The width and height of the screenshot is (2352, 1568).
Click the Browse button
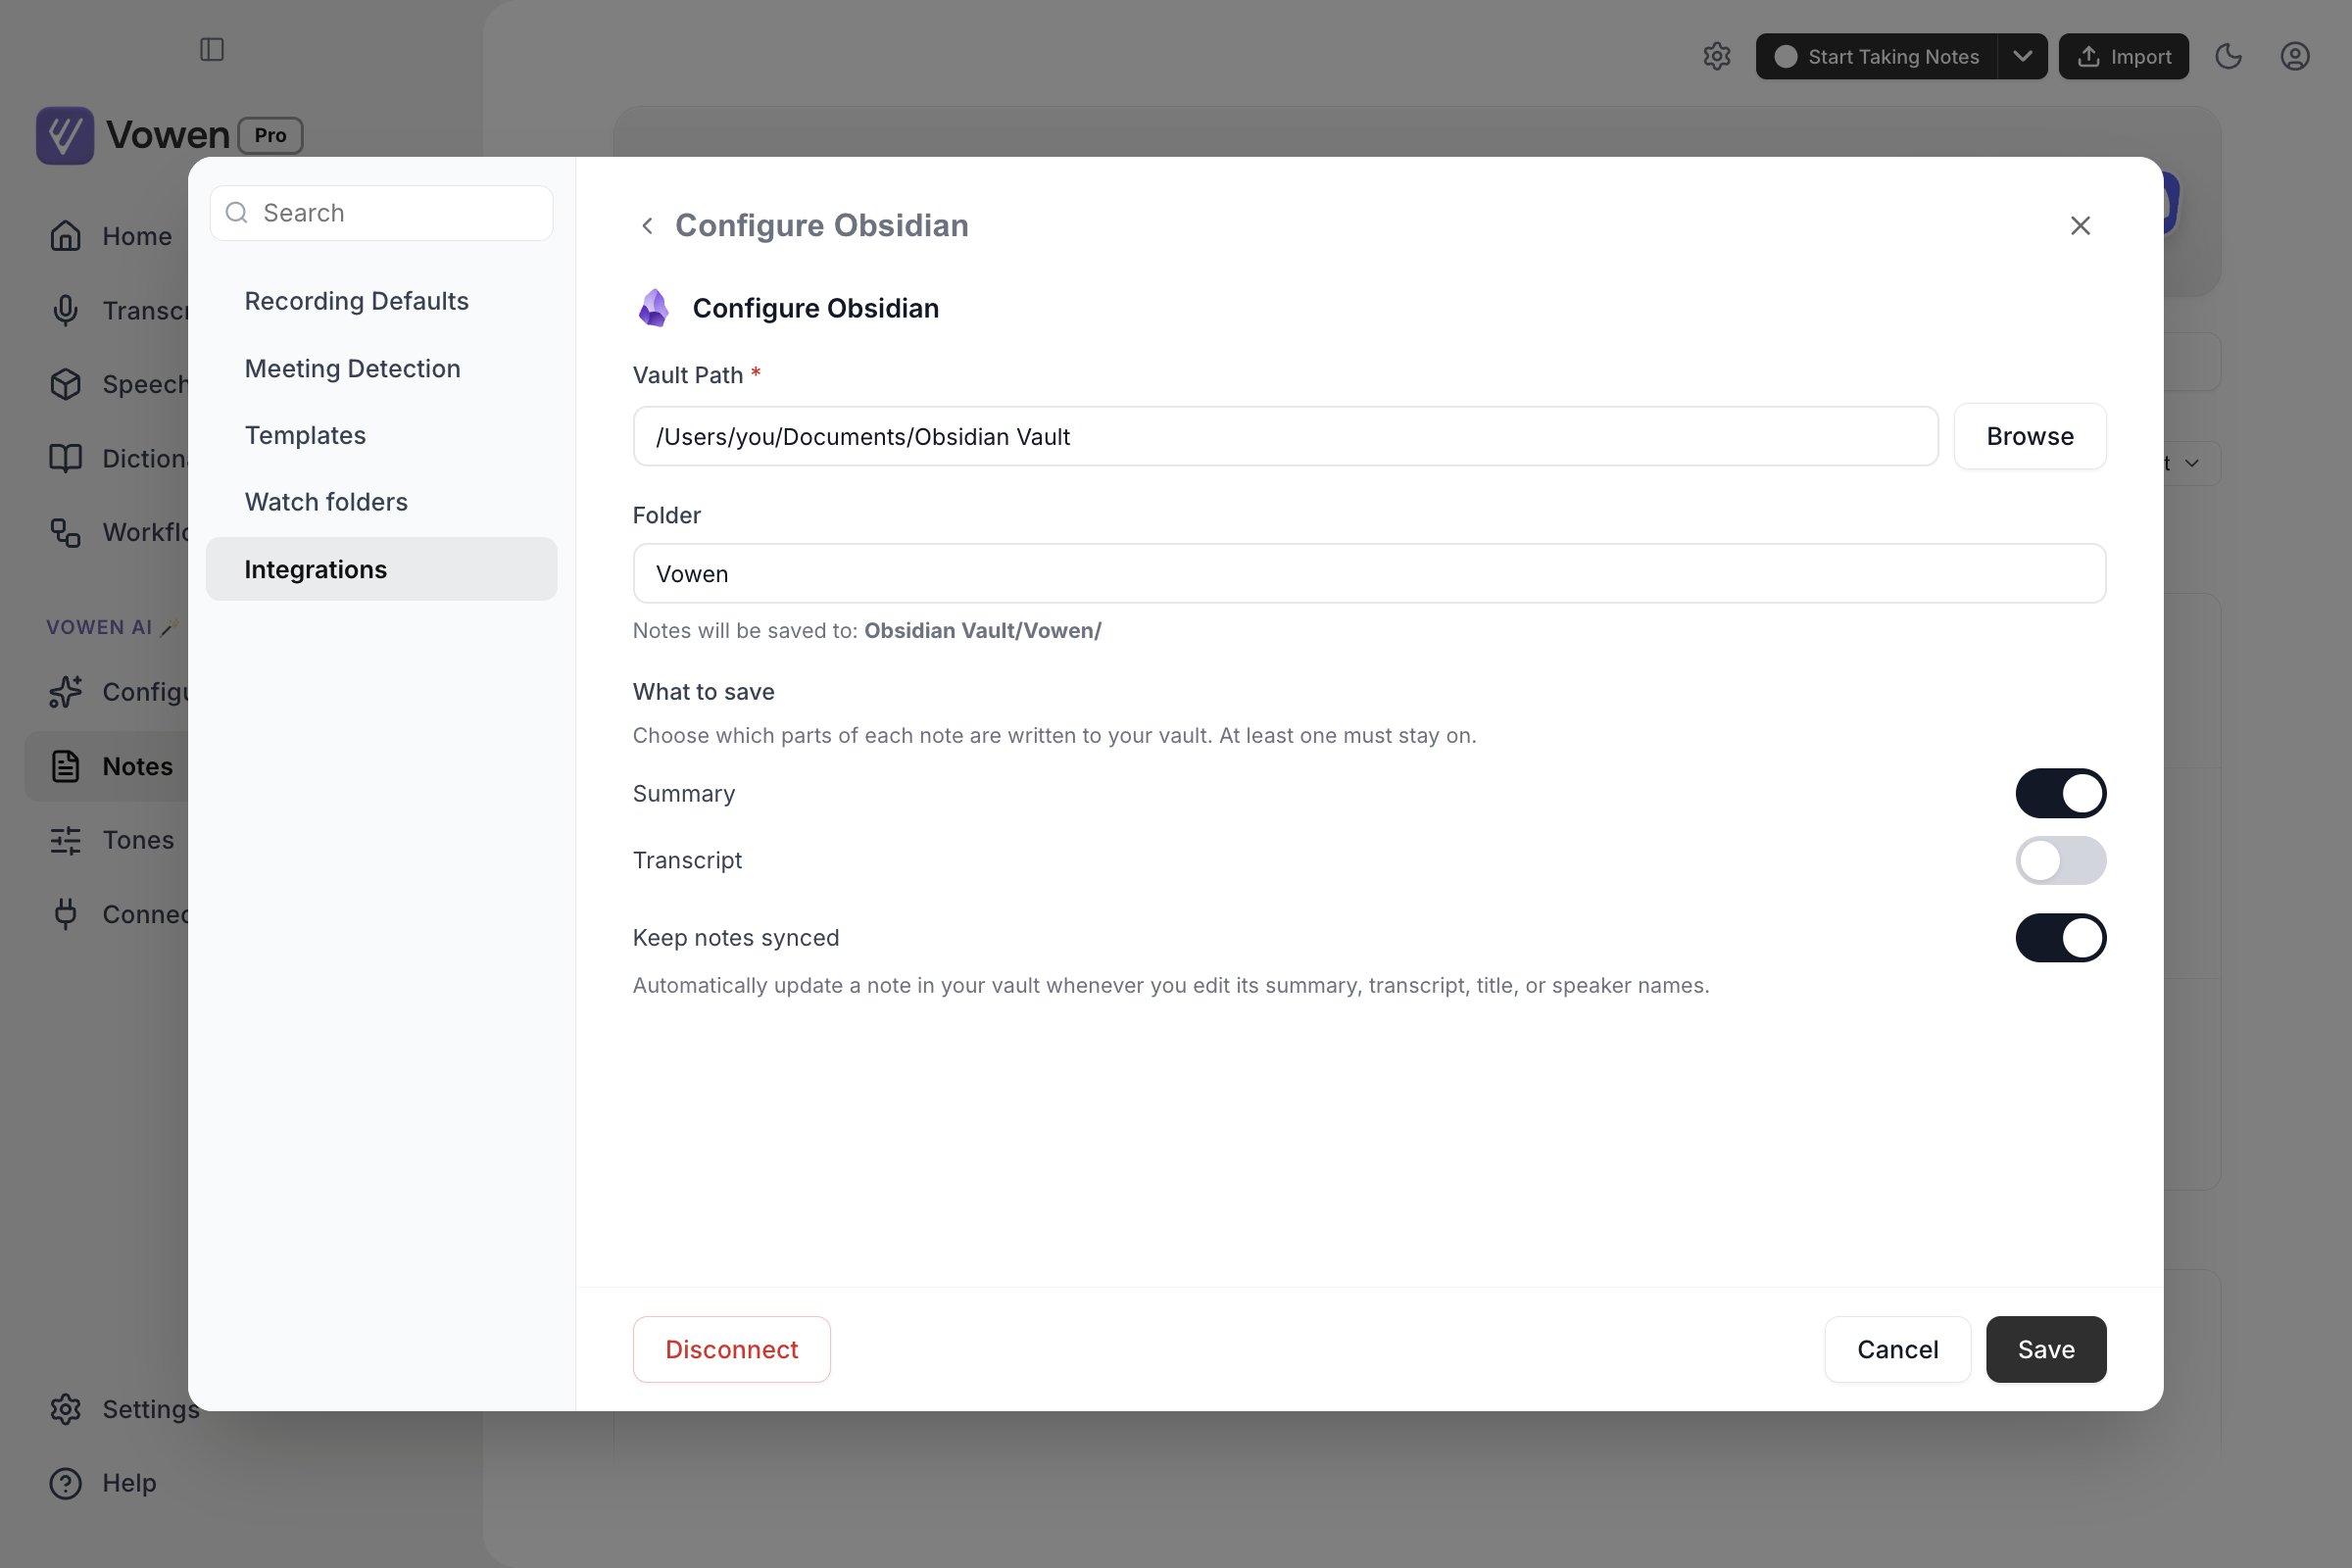(2030, 436)
